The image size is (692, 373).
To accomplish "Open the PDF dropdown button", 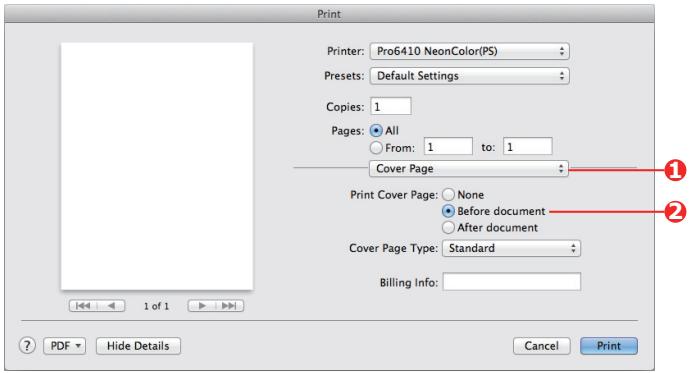I will [64, 346].
